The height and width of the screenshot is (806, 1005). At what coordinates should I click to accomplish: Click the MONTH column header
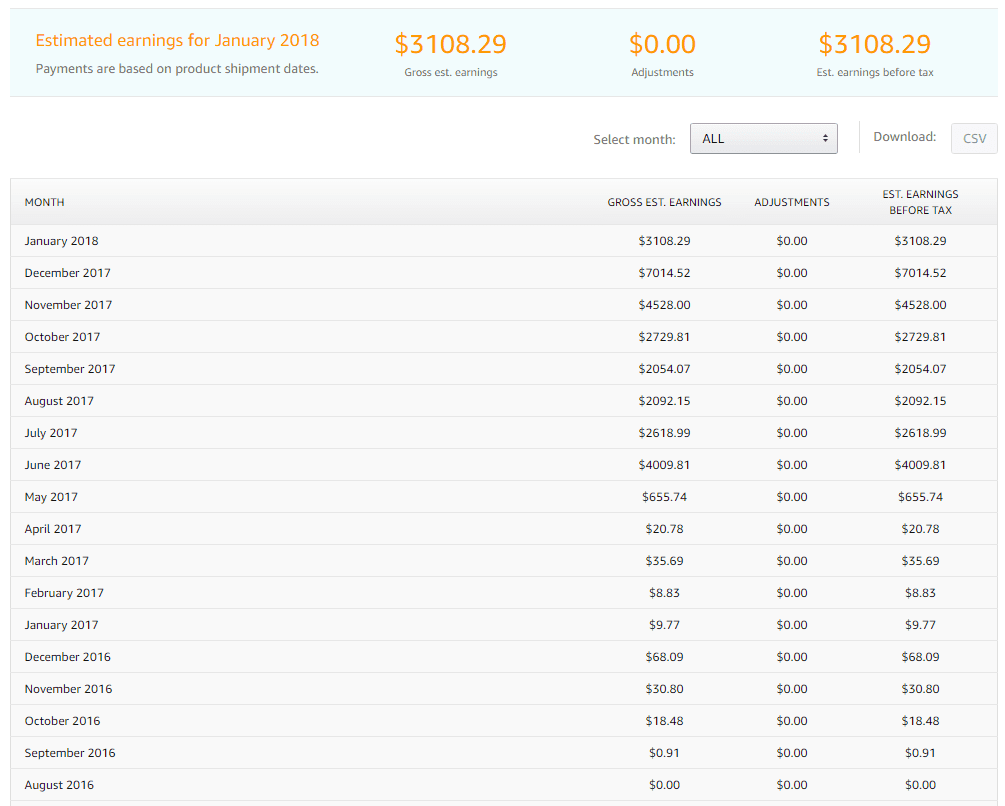[44, 202]
